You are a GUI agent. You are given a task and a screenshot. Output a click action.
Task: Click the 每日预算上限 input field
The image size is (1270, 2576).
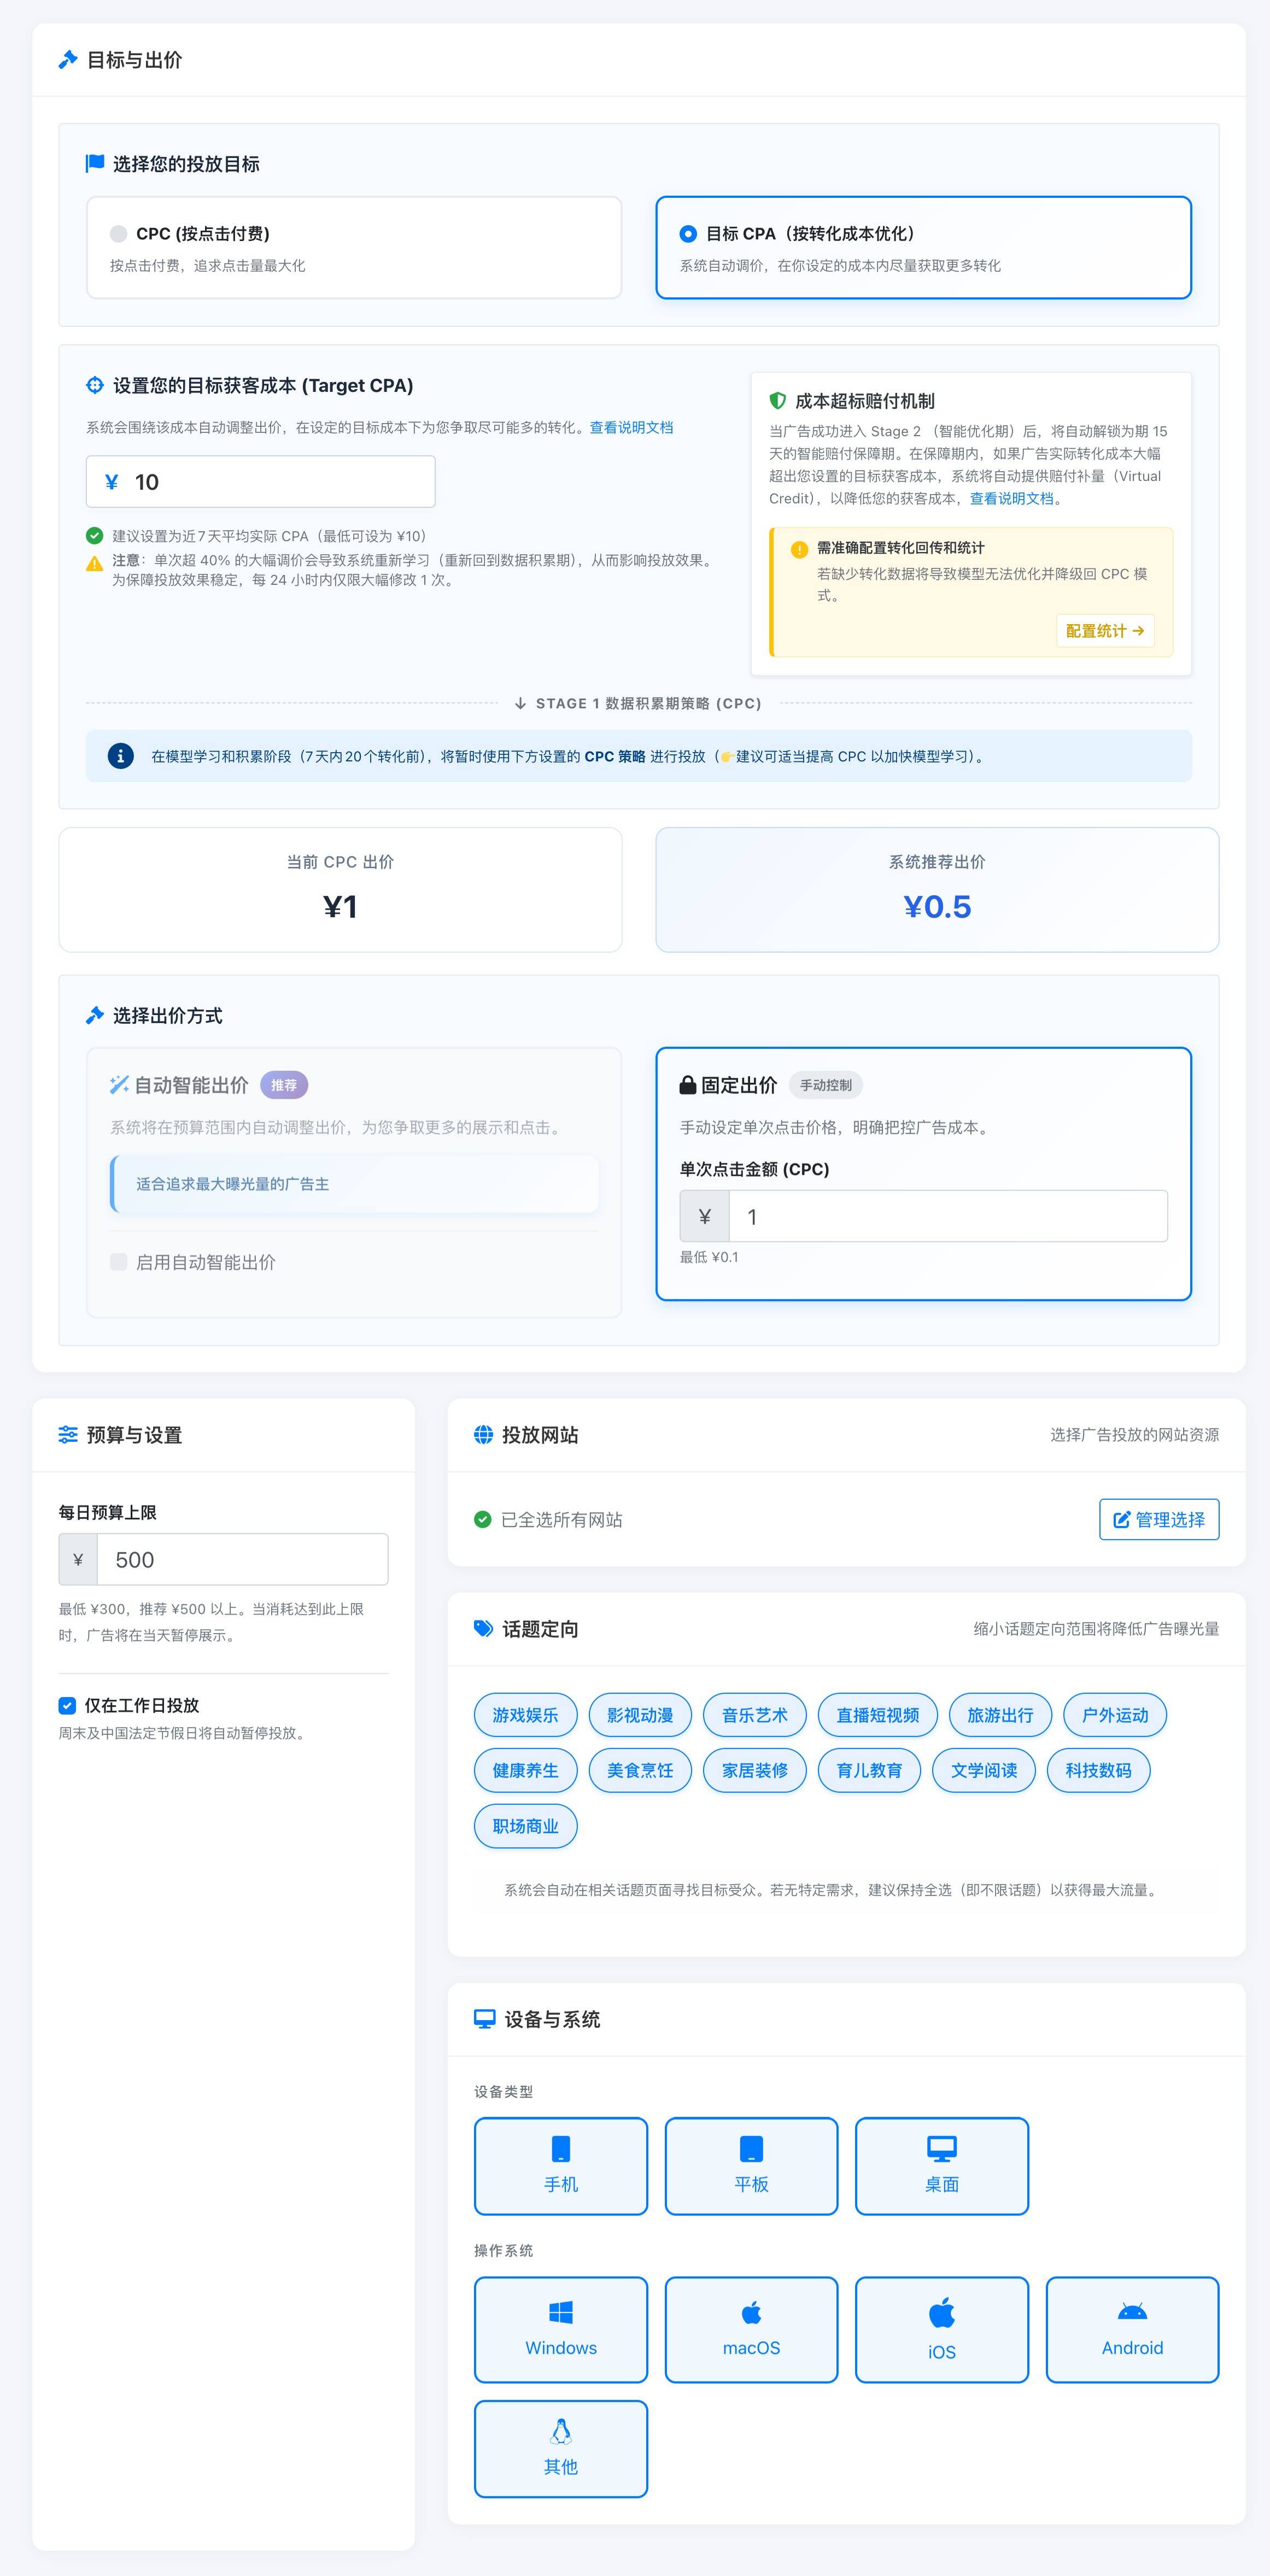[x=241, y=1559]
